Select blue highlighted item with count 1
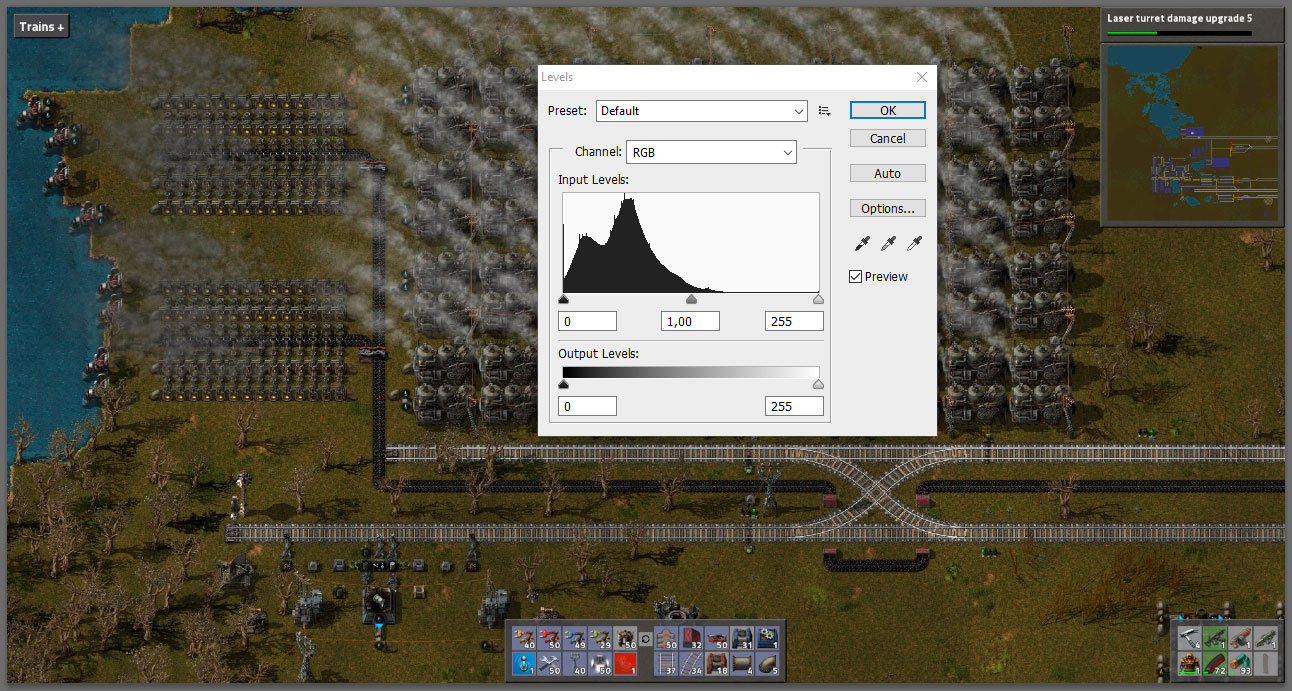 pos(524,663)
